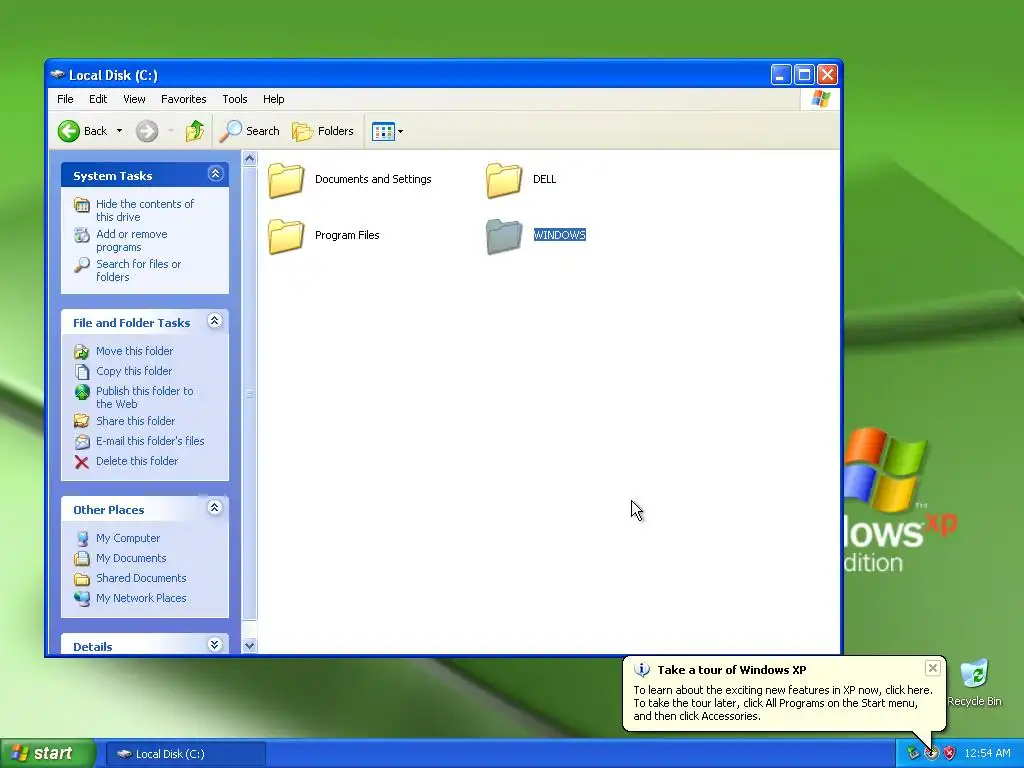Screen dimensions: 1024x768
Task: Click Hide the contents of this drive
Action: 145,210
